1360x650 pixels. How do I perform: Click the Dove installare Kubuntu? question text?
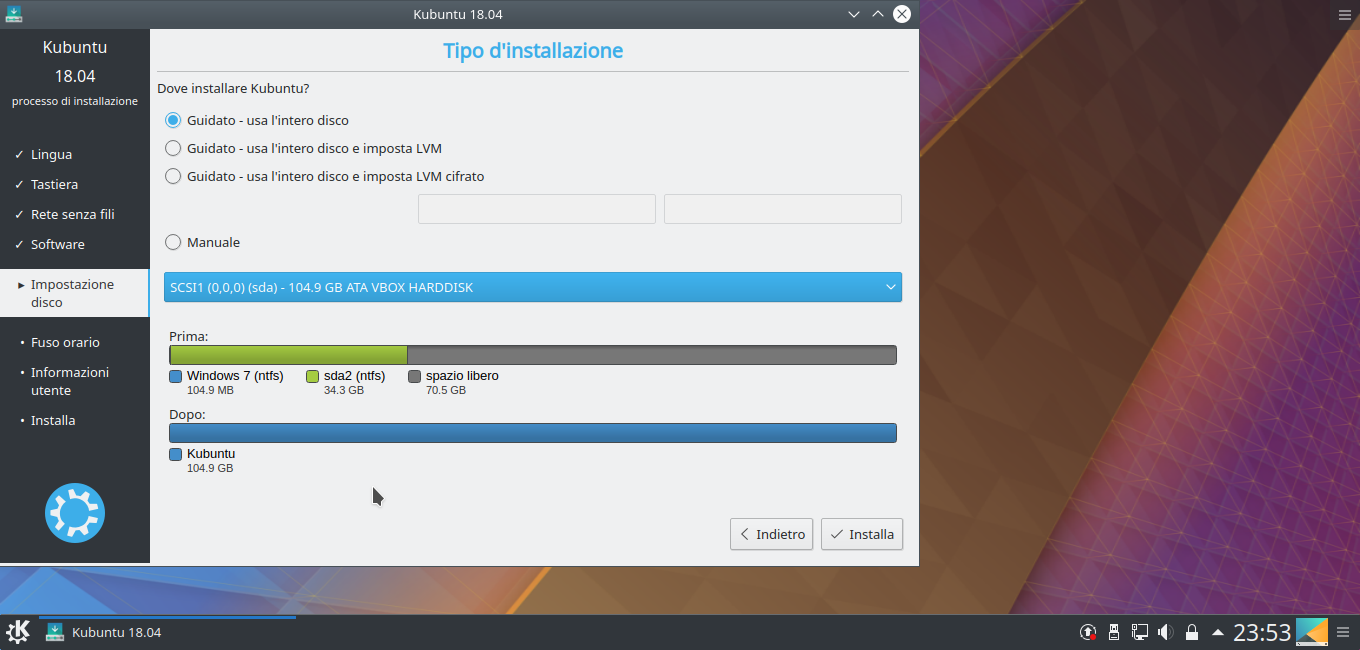coord(233,88)
